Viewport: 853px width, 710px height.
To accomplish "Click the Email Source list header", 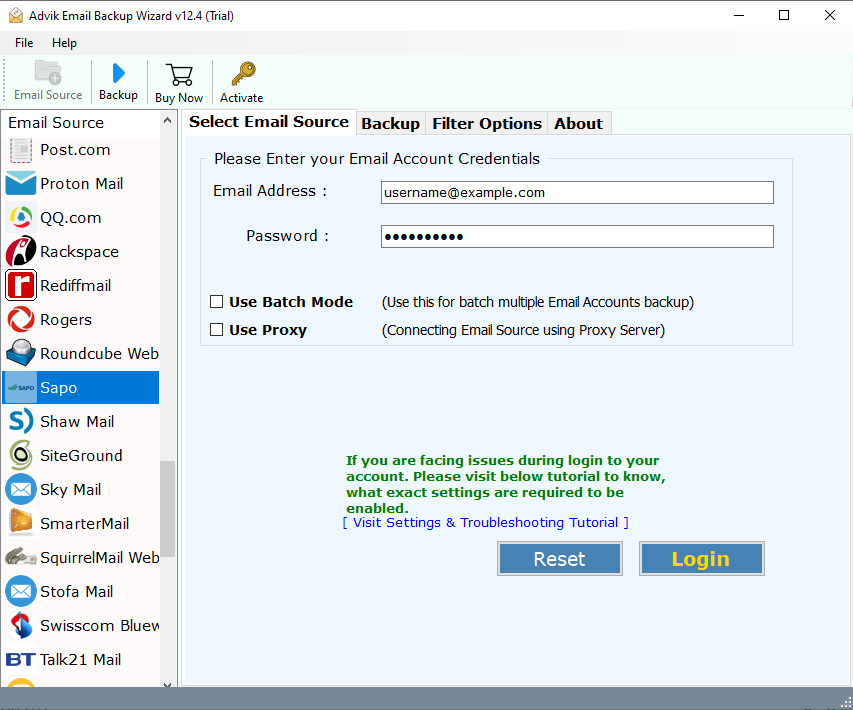I will 56,122.
